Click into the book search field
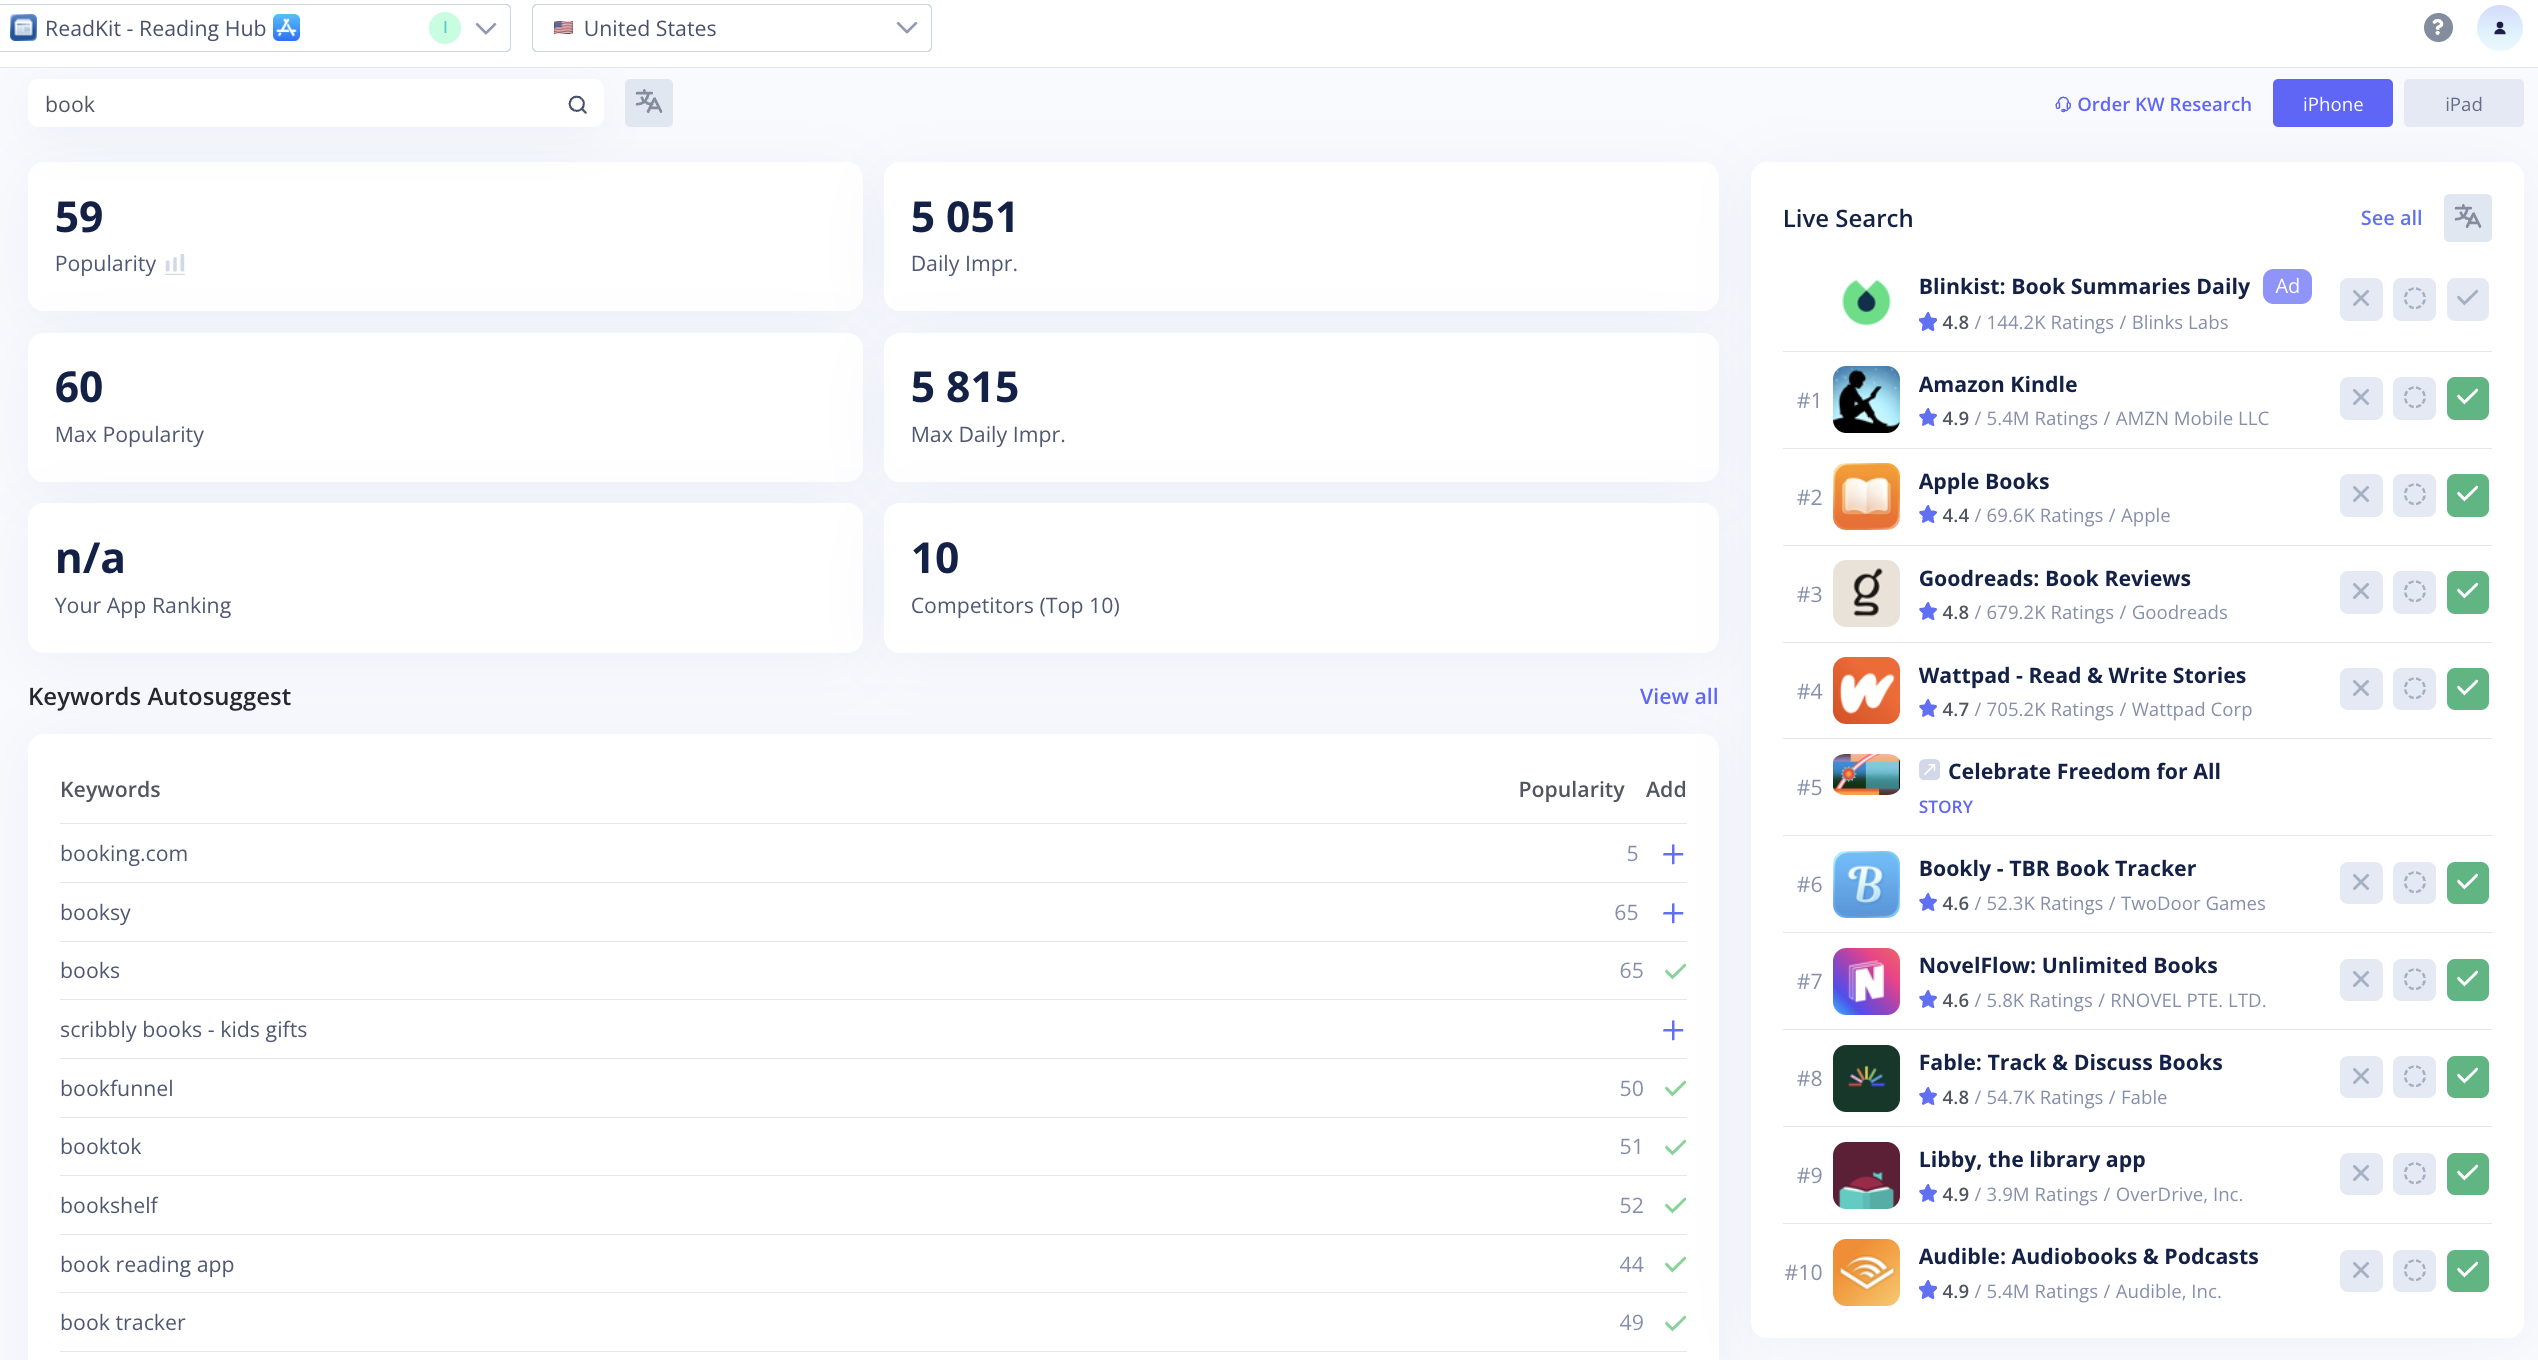2538x1360 pixels. 300,104
